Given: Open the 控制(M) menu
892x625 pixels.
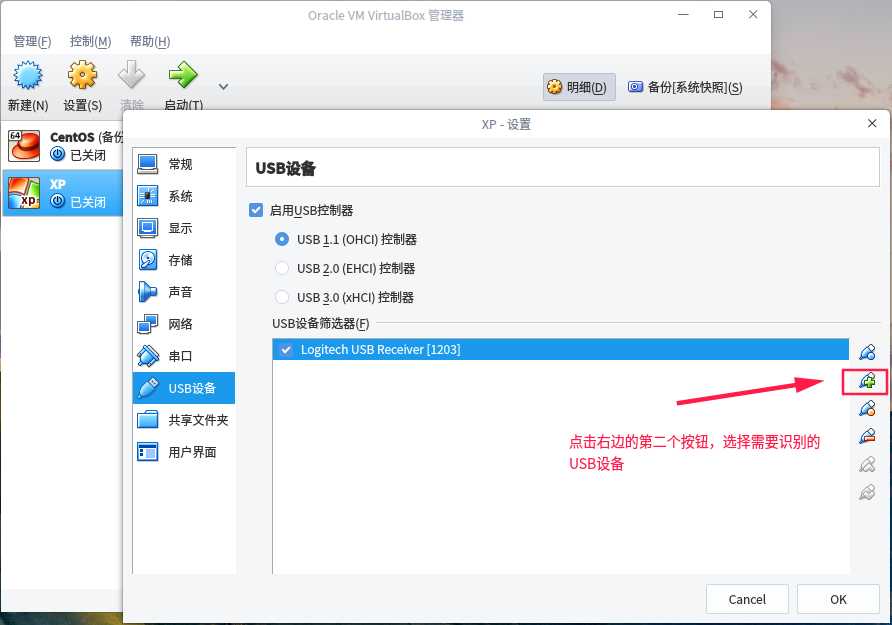Looking at the screenshot, I should [x=90, y=42].
